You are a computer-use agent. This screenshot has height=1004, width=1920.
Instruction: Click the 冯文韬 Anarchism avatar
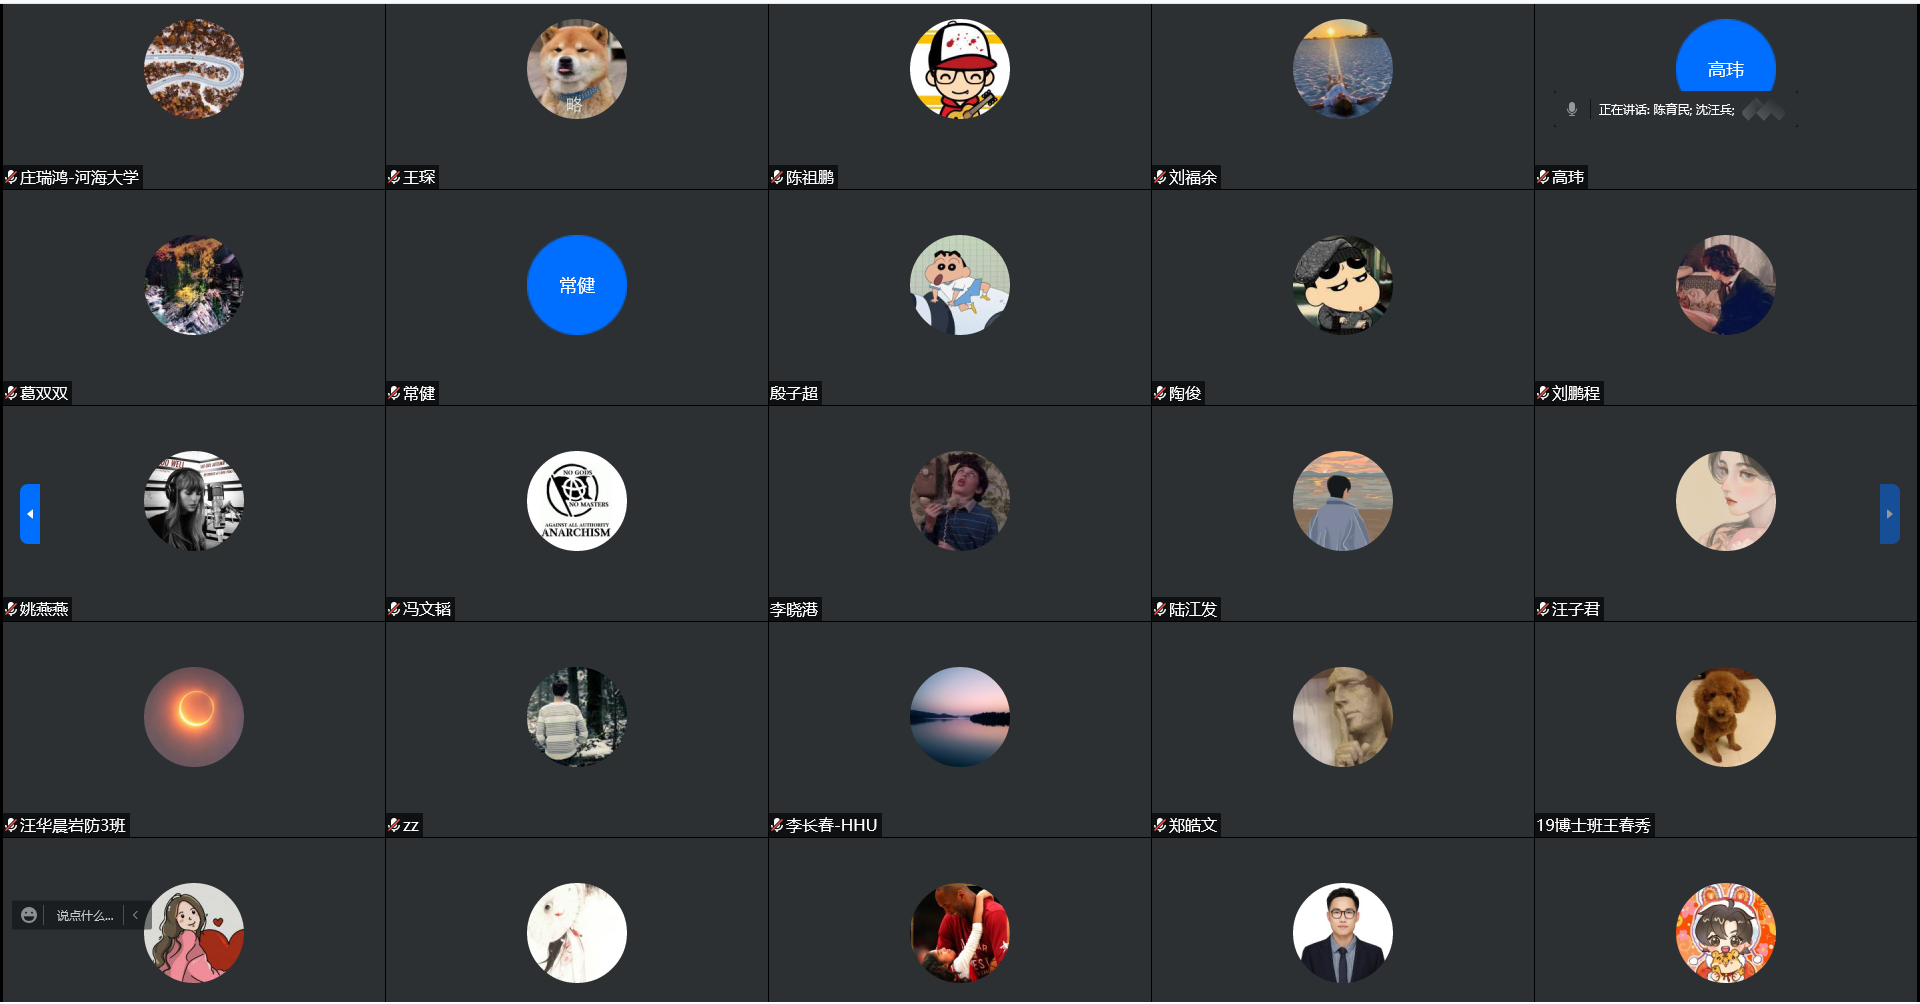point(577,501)
